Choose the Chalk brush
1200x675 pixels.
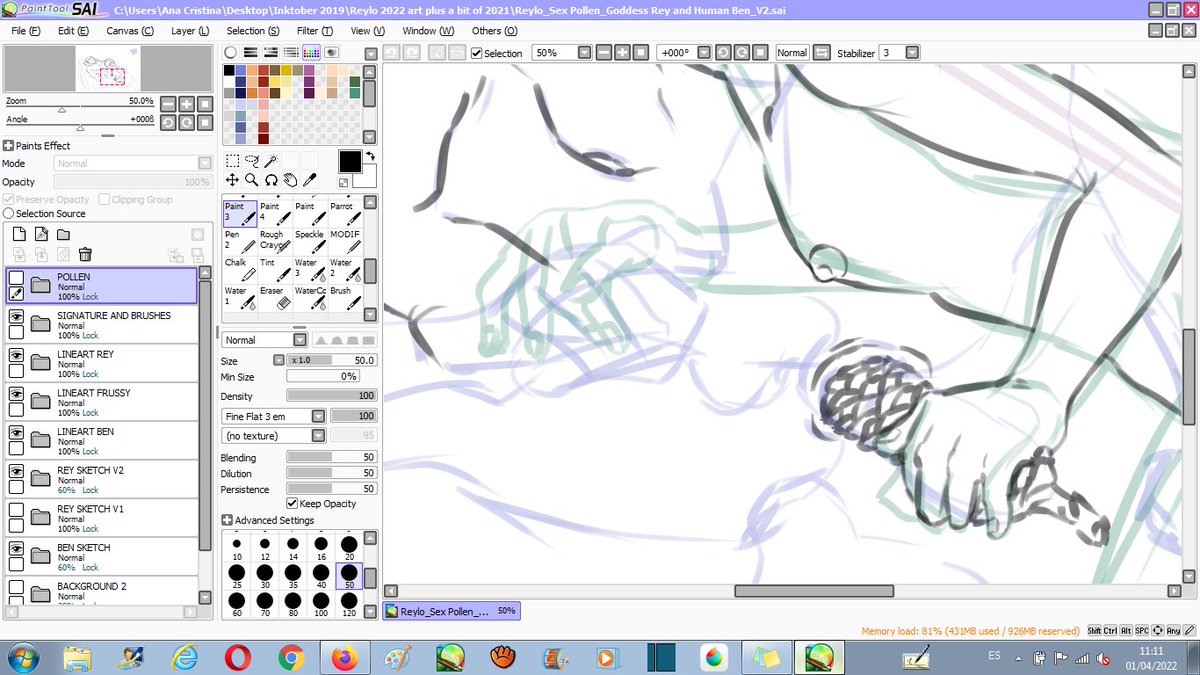tap(240, 268)
